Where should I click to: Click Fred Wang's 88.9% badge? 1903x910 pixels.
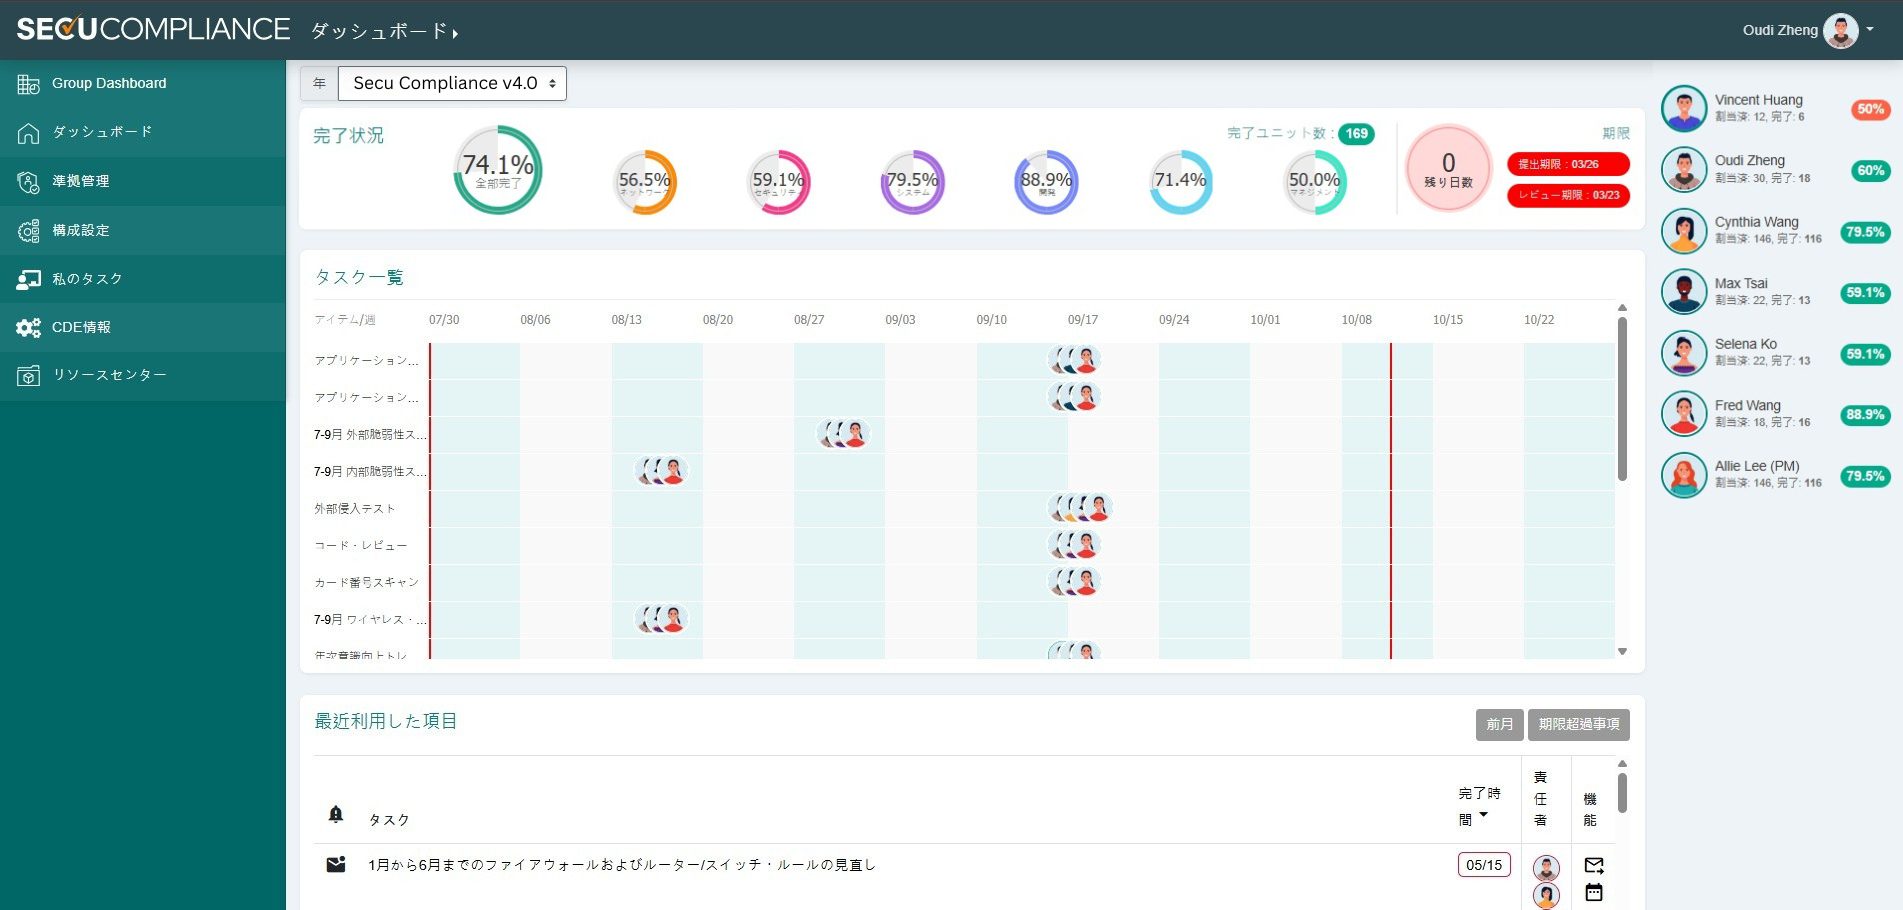pyautogui.click(x=1865, y=415)
